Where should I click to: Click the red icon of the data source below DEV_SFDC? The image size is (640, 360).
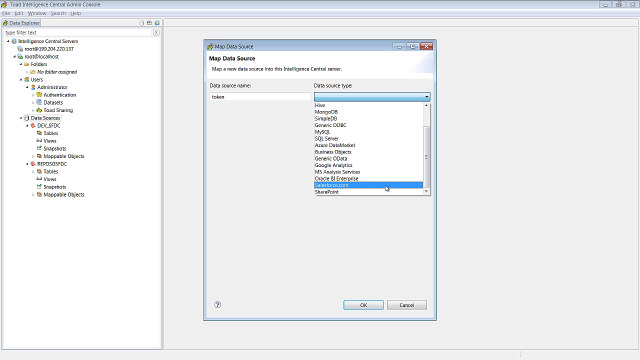click(33, 164)
